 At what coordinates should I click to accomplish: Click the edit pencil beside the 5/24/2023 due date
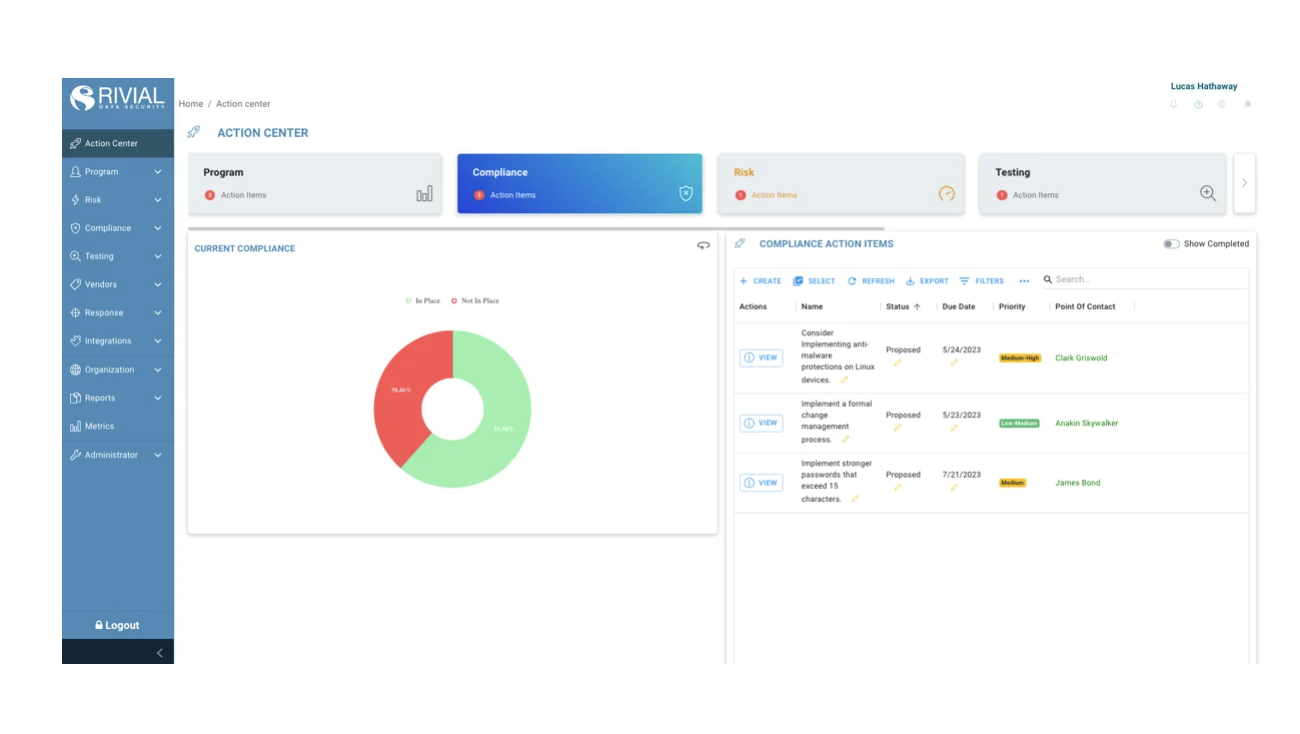pos(953,363)
